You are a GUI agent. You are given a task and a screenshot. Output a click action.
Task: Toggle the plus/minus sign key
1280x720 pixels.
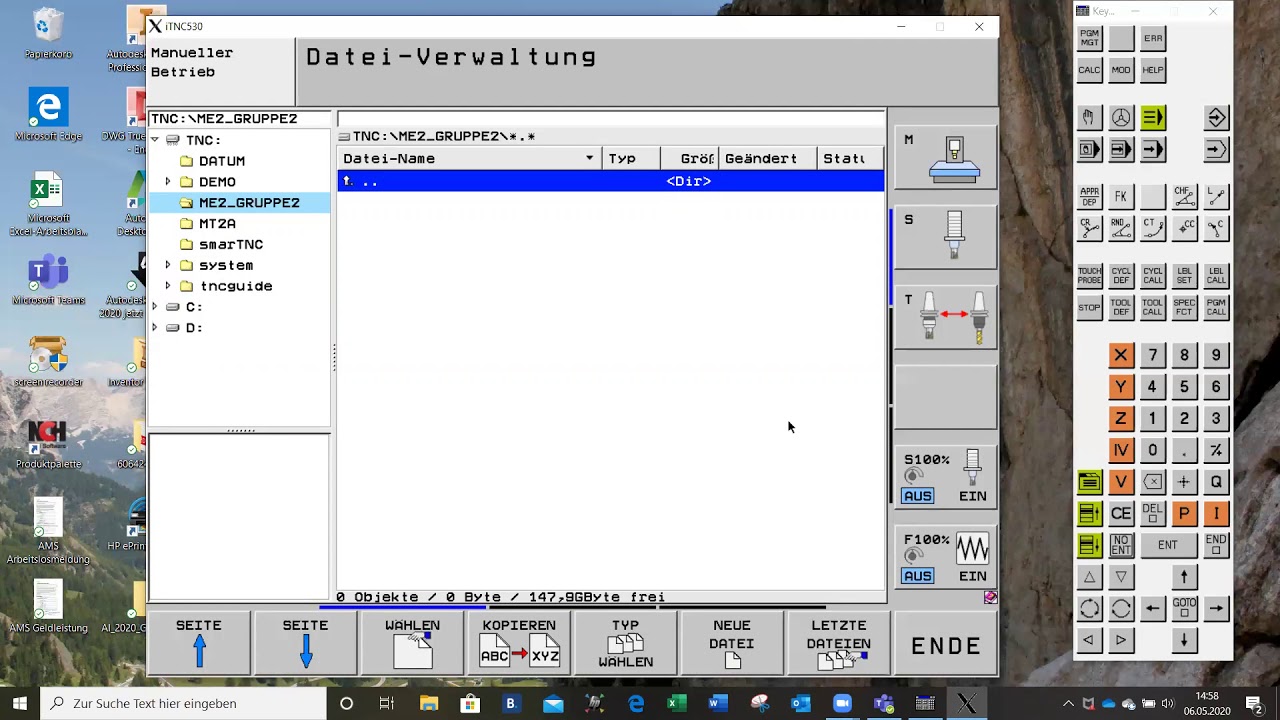click(1216, 450)
